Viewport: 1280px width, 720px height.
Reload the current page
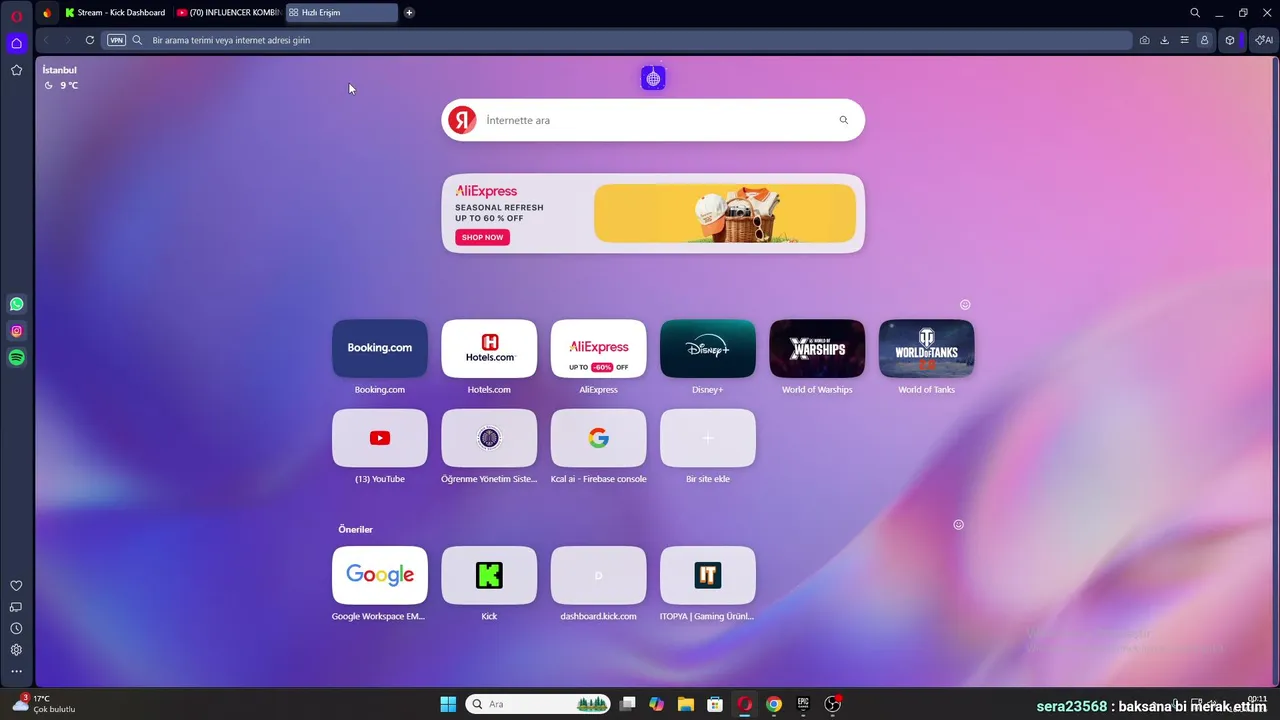(90, 40)
